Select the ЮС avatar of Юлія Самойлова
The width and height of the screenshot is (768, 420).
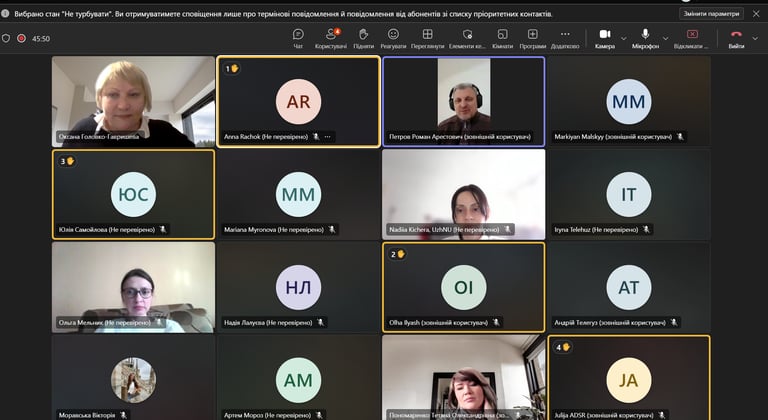[x=133, y=195]
